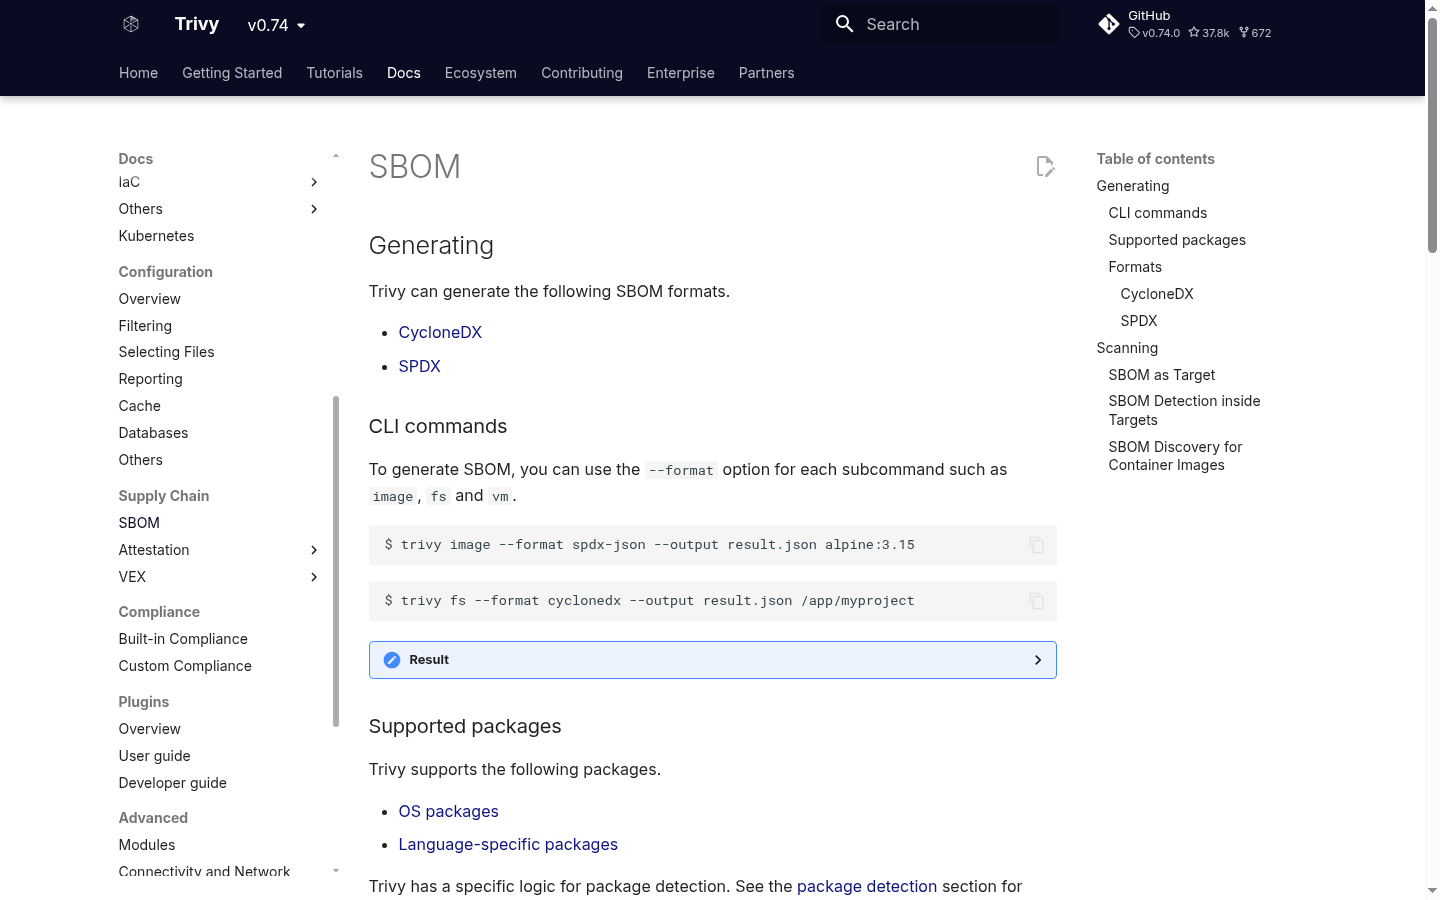Go to the Contributing tab
Viewport: 1440px width, 900px height.
click(582, 73)
